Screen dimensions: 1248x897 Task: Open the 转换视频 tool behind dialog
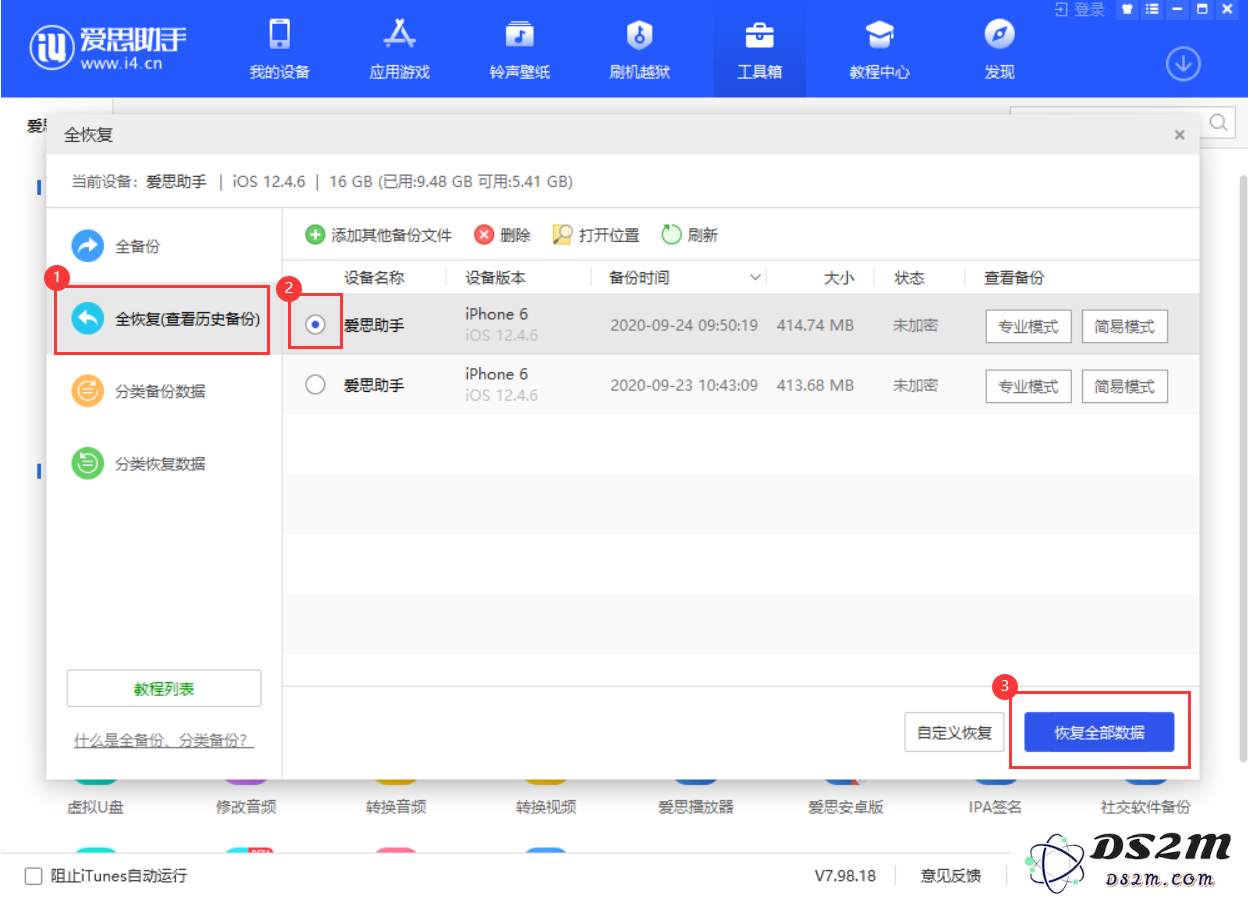[546, 806]
